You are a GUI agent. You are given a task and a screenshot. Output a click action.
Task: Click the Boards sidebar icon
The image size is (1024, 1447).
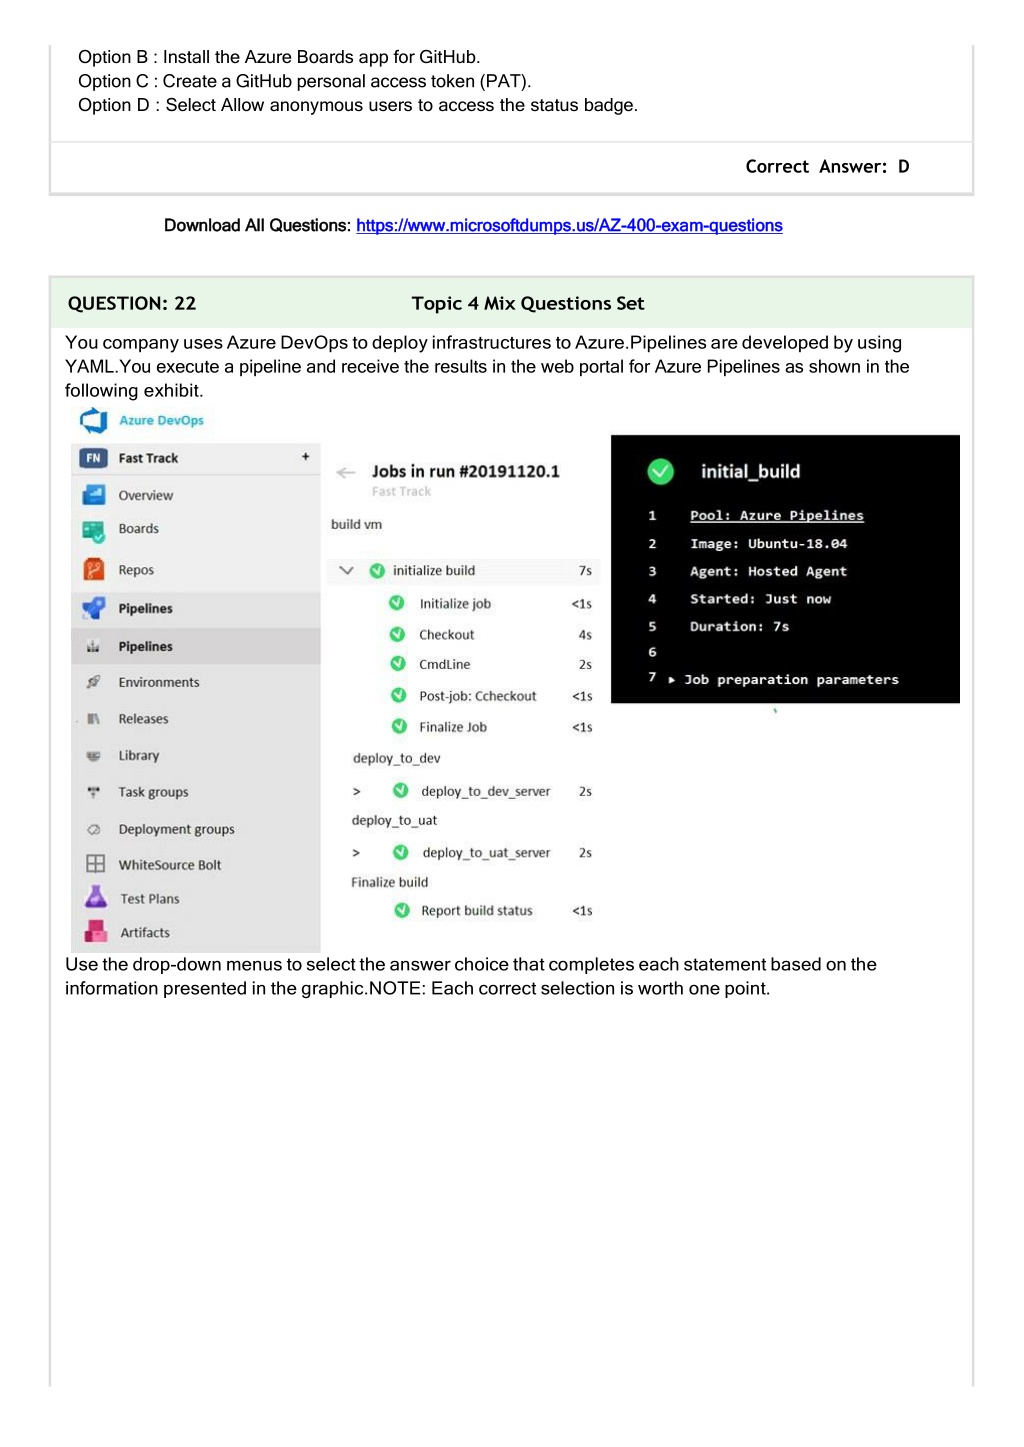point(94,530)
